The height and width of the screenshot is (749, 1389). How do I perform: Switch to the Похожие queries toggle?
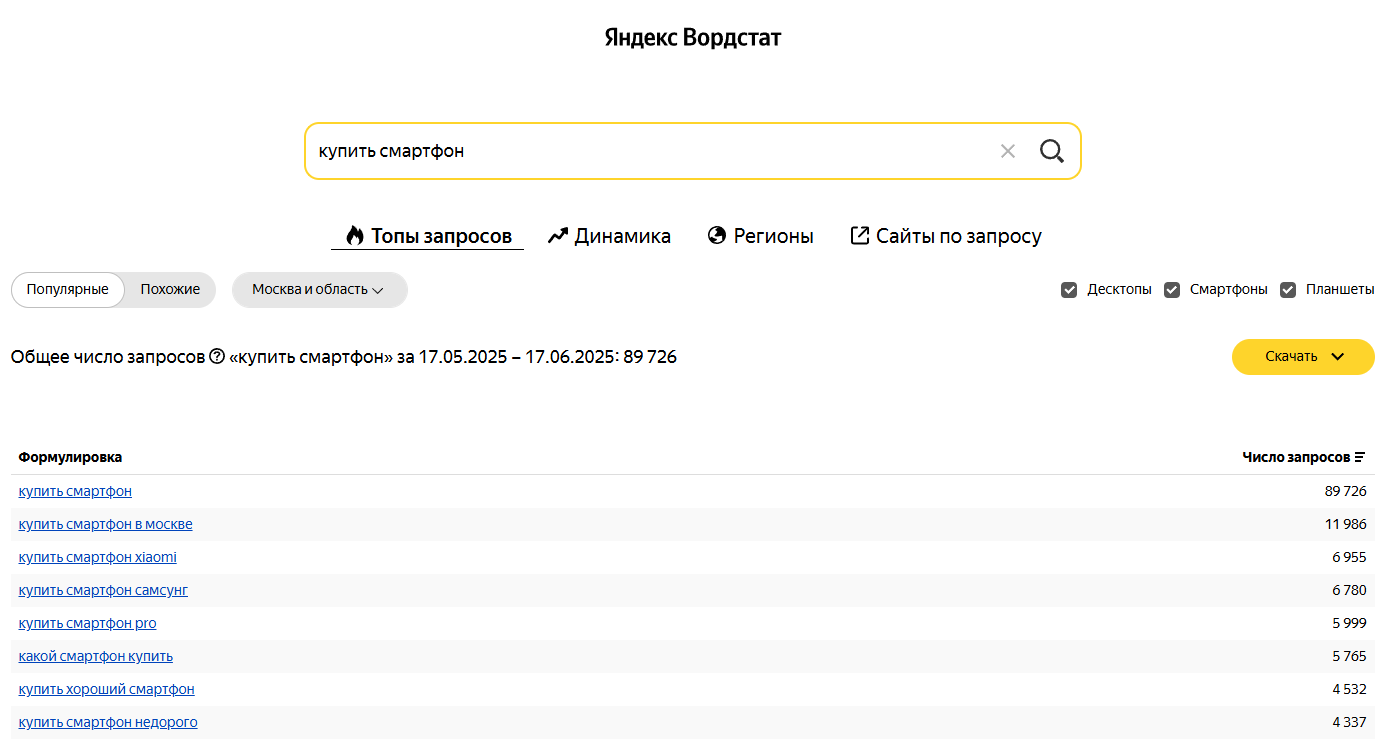[x=170, y=290]
